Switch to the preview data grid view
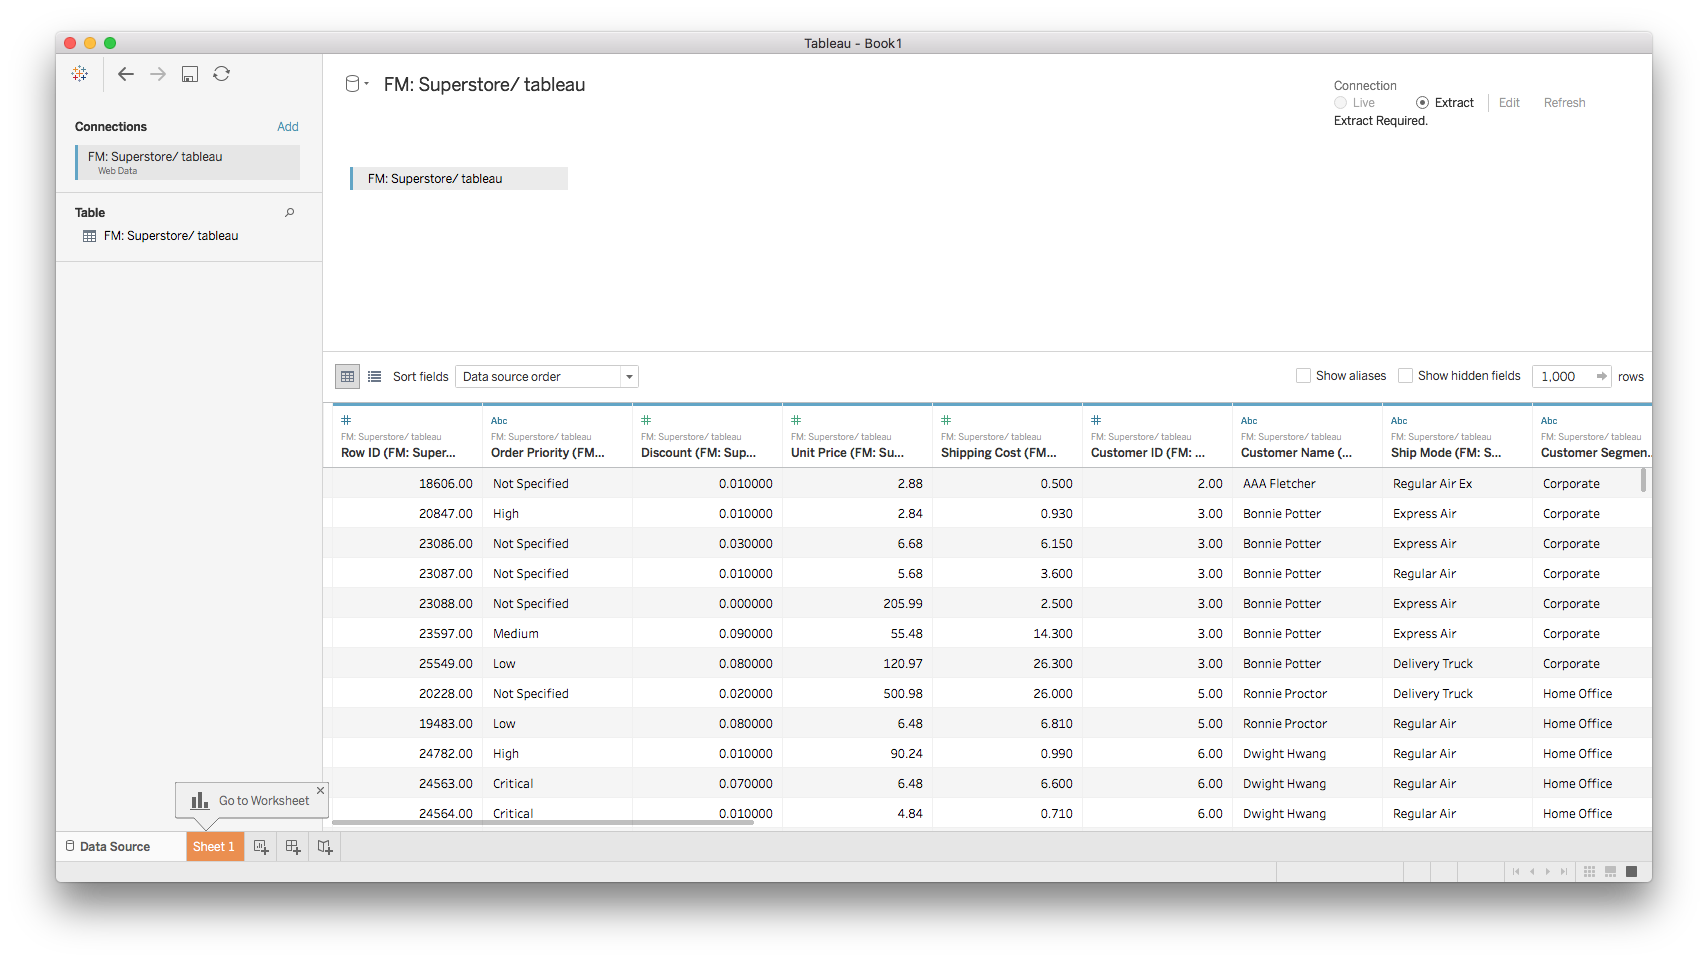Viewport: 1708px width, 962px height. tap(347, 377)
